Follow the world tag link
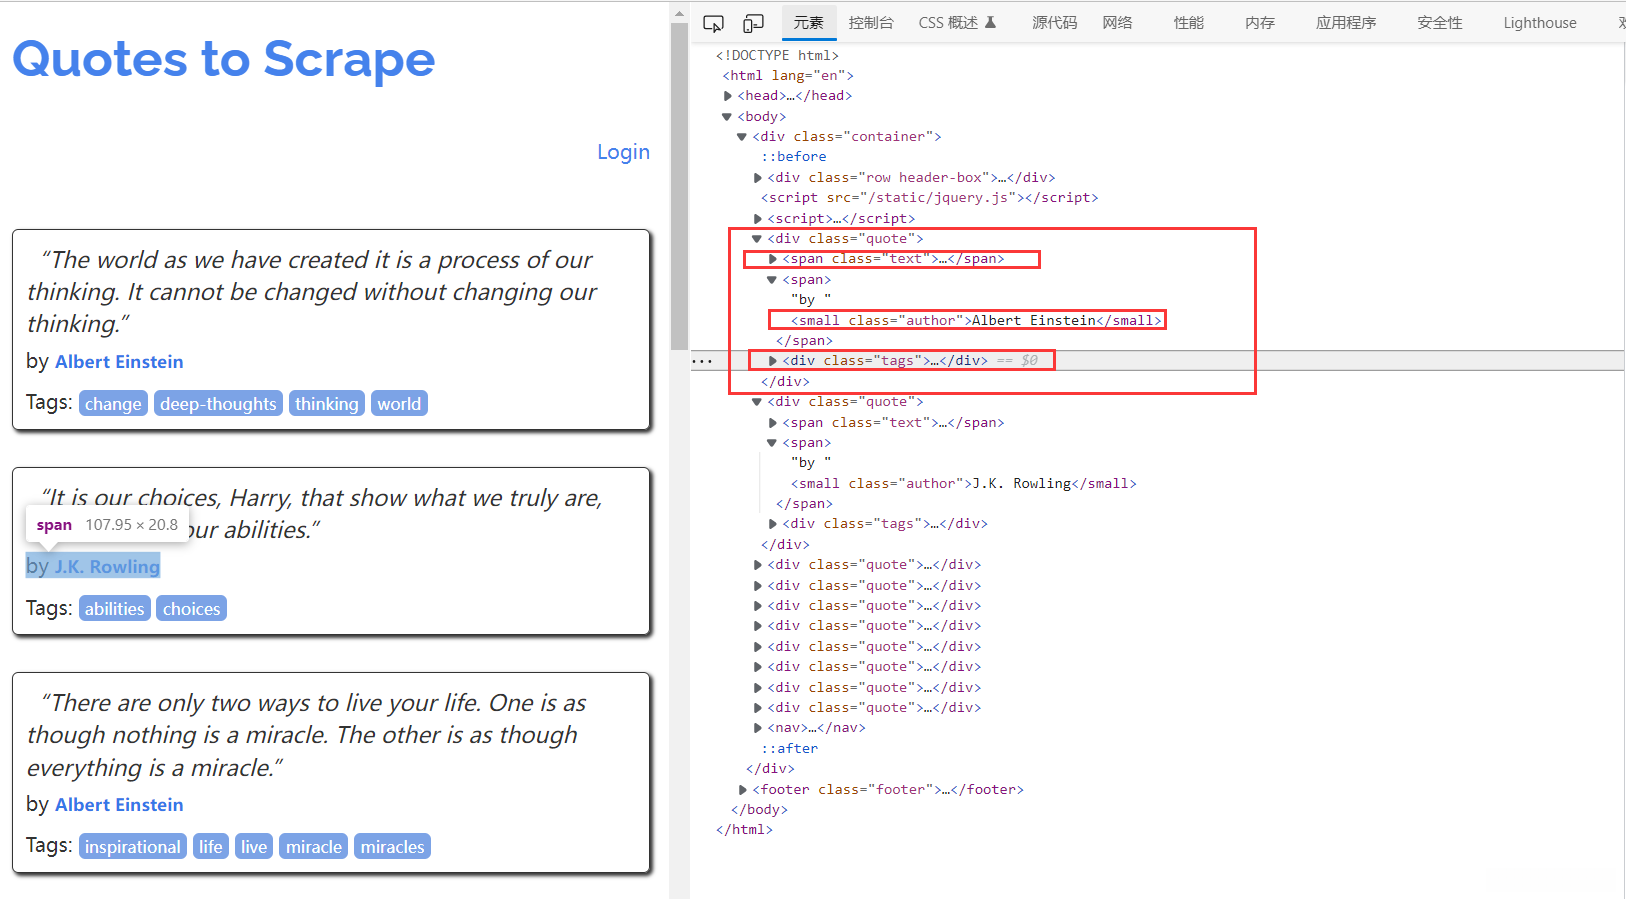 tap(399, 404)
